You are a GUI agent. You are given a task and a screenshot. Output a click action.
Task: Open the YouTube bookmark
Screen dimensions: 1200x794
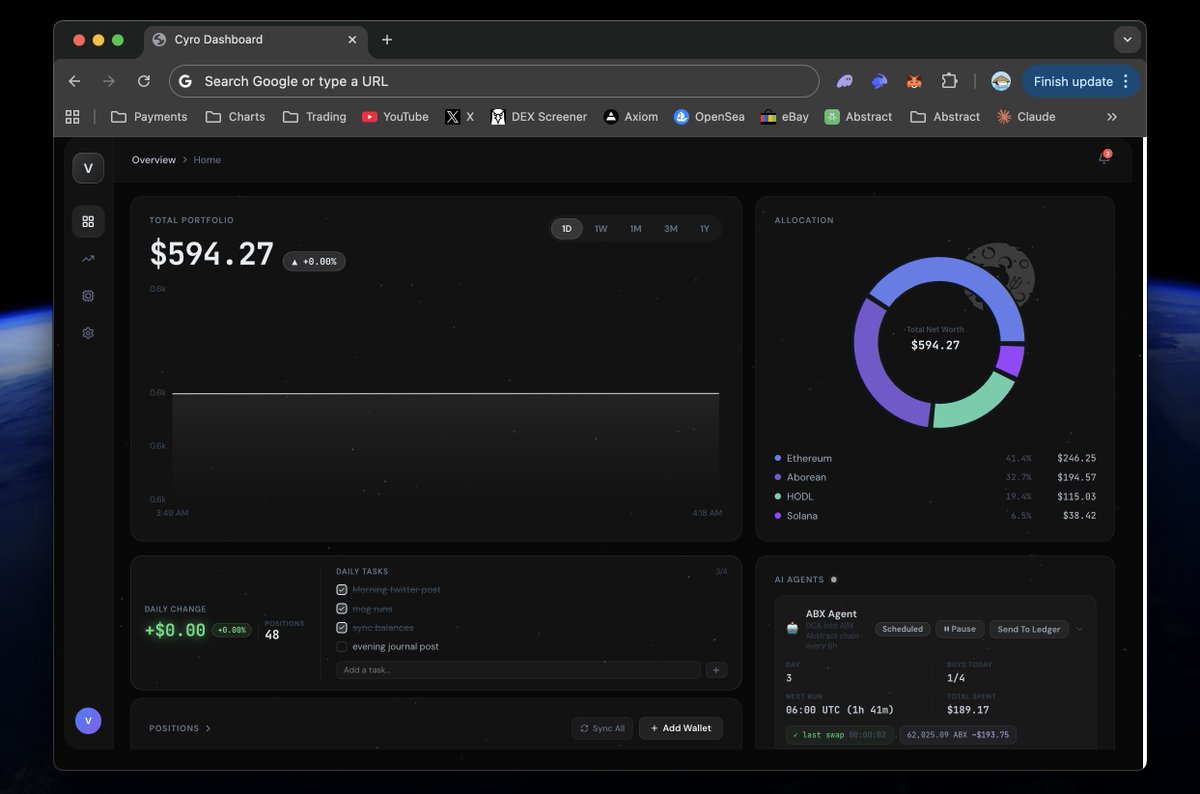coord(395,117)
